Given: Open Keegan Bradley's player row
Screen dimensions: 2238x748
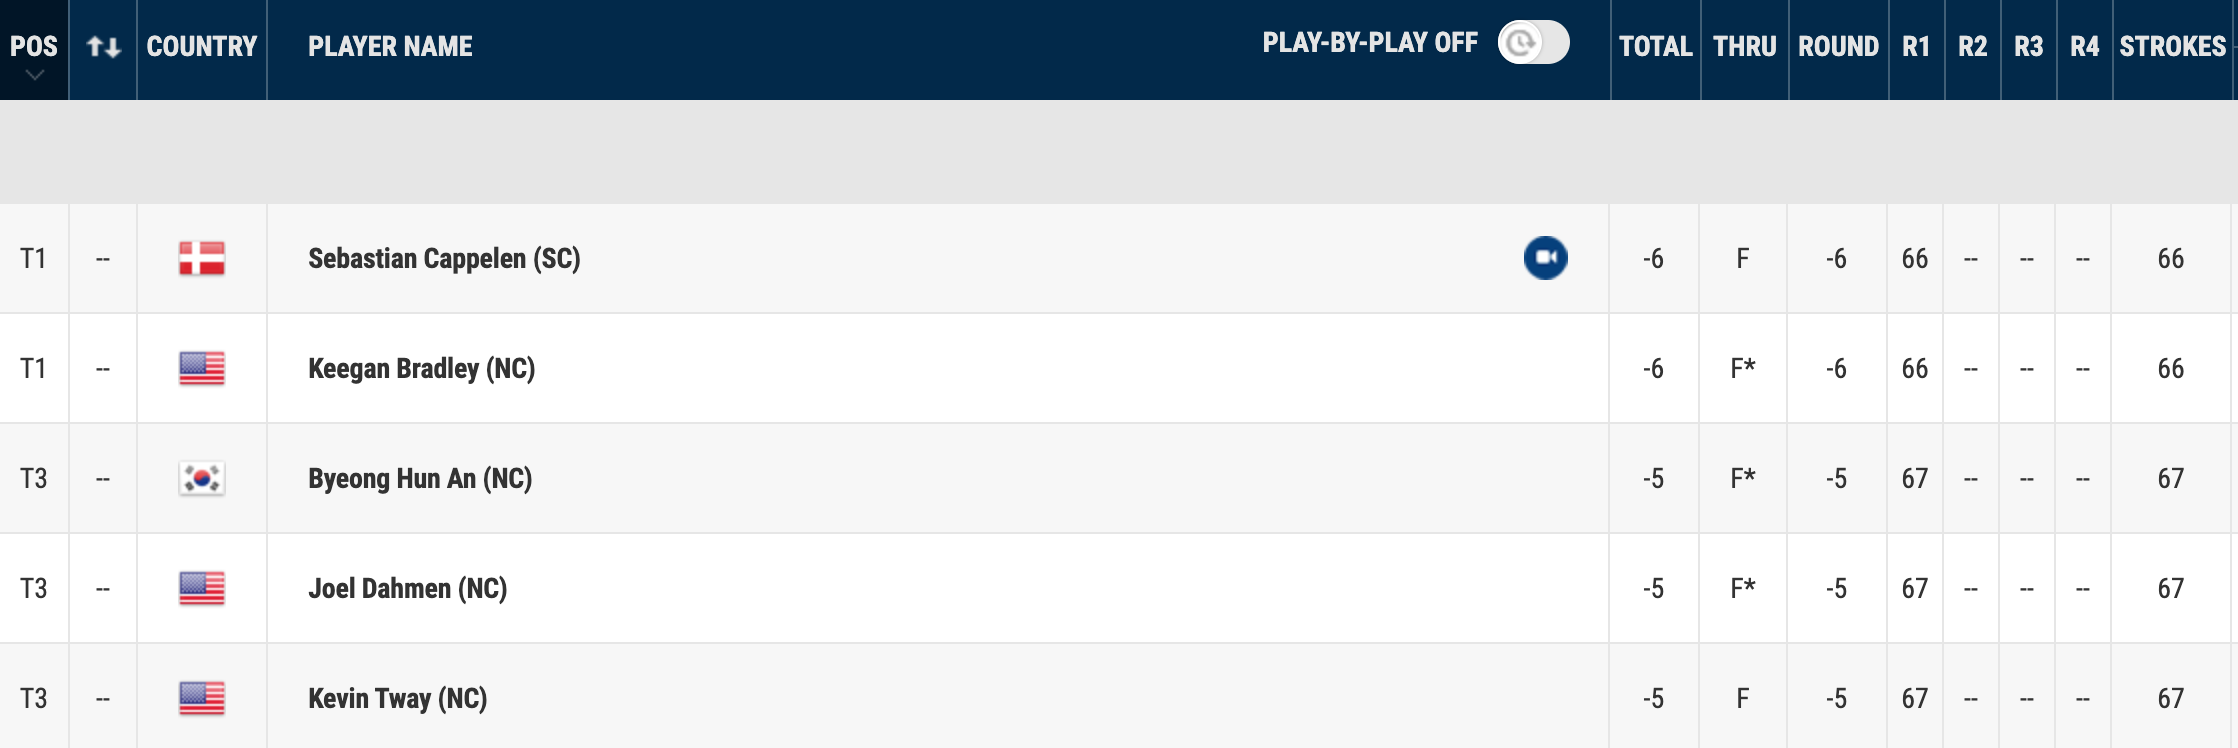Looking at the screenshot, I should pos(1118,368).
